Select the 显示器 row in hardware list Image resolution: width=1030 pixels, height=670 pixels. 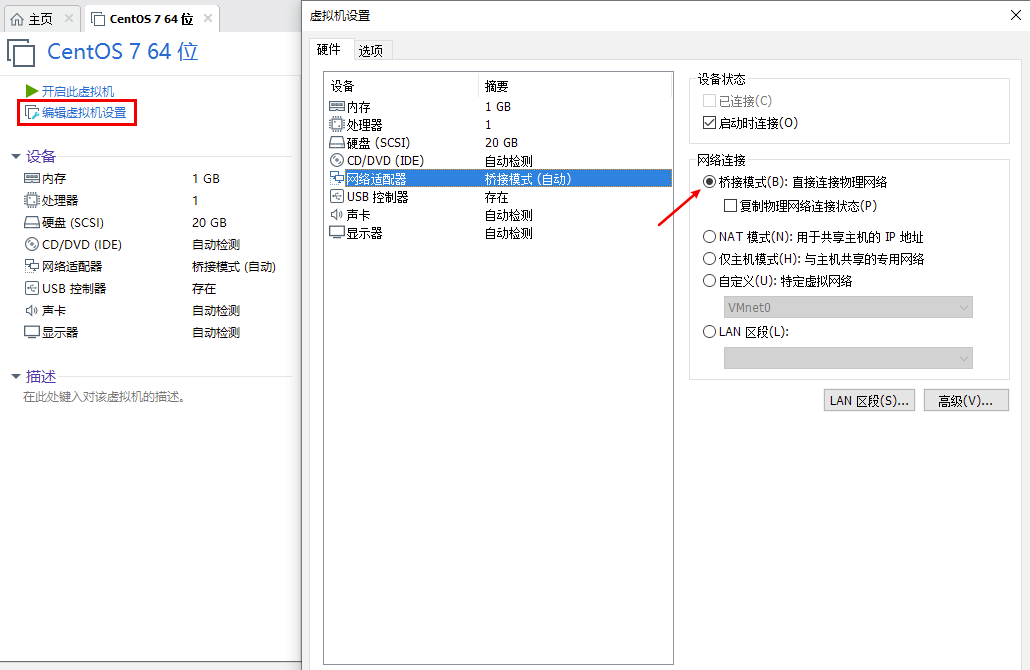point(499,233)
